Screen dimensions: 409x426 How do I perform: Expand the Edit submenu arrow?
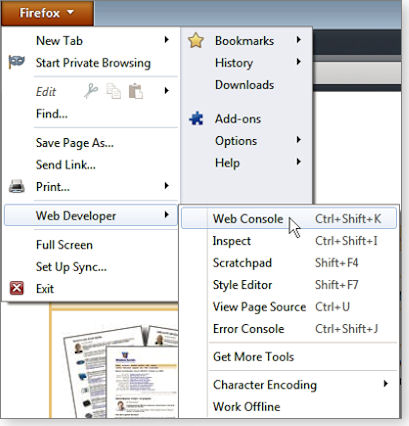click(167, 91)
